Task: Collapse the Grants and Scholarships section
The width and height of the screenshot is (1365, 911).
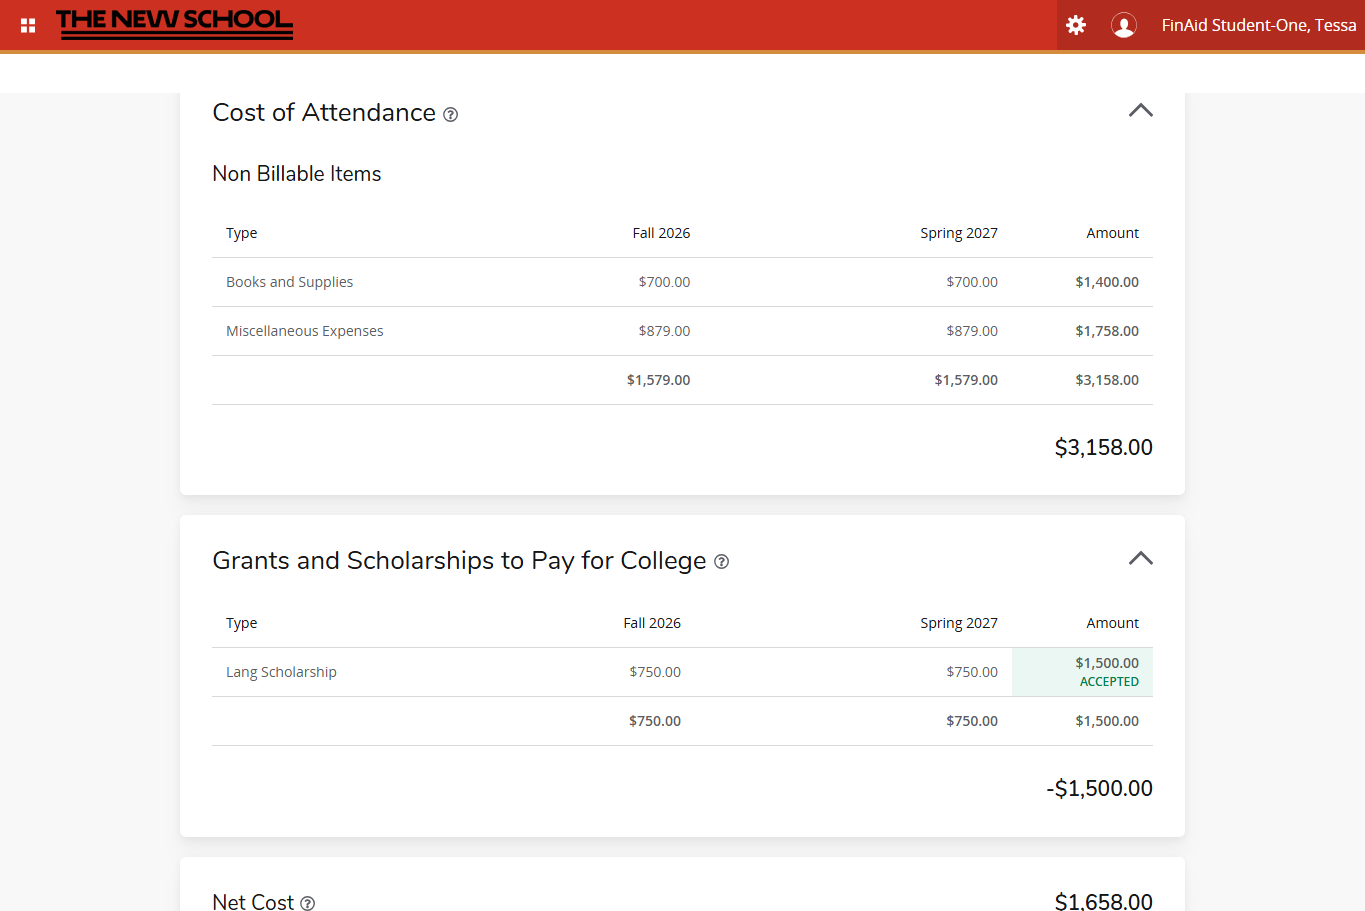Action: (x=1140, y=559)
